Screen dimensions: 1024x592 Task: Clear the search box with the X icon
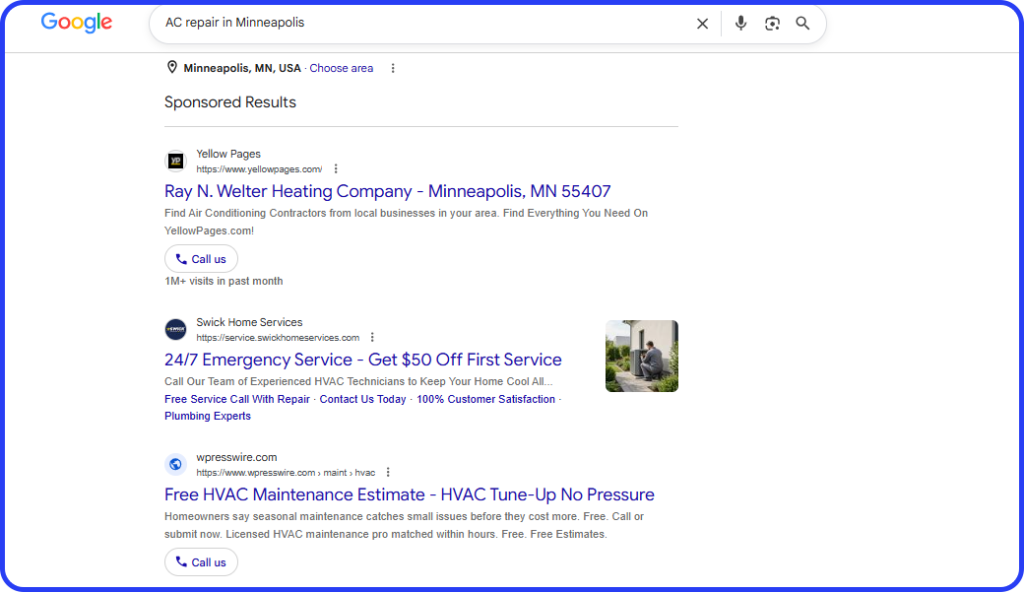702,24
